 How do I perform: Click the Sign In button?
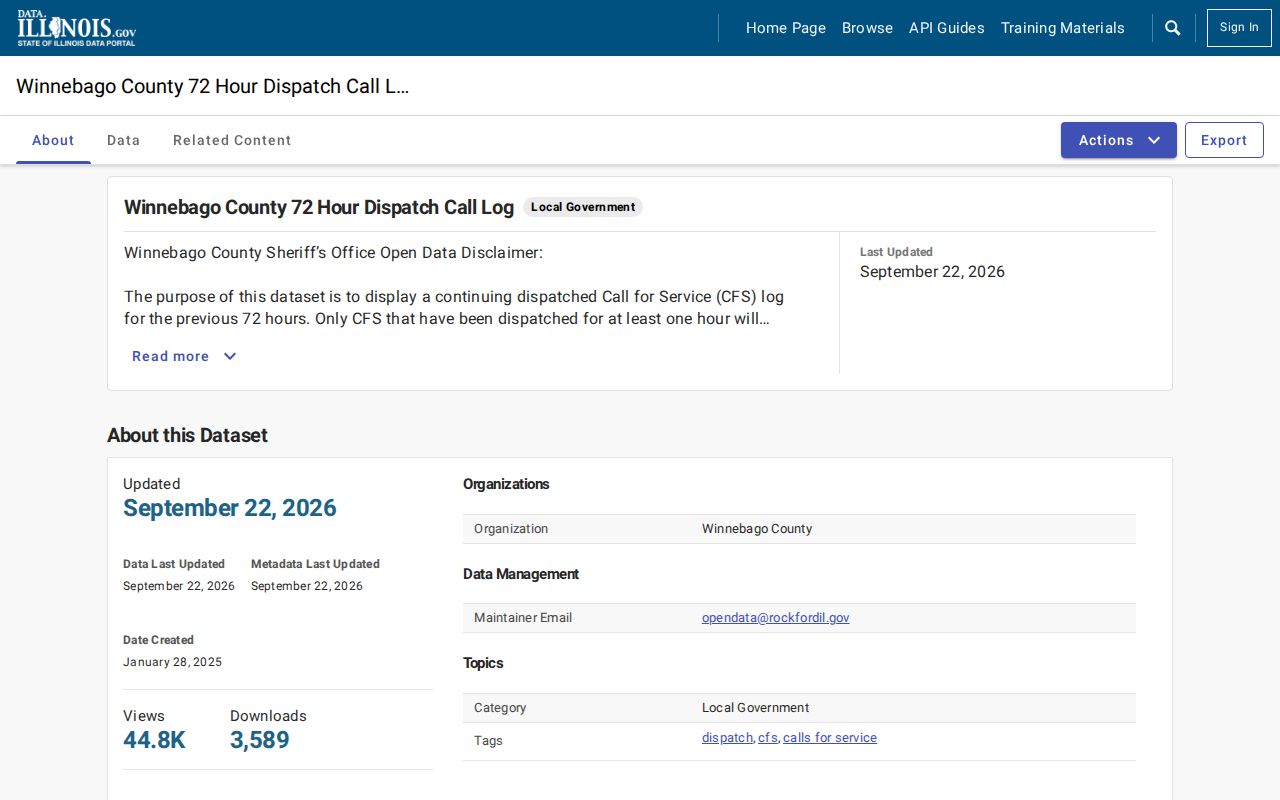click(x=1239, y=28)
